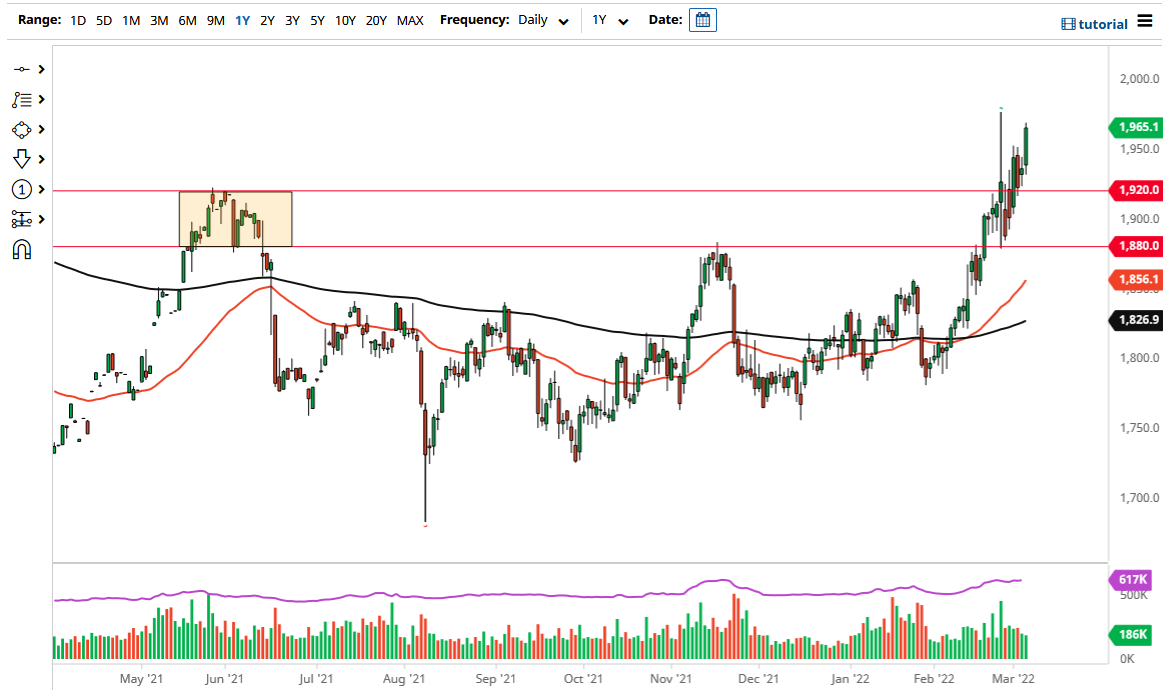The width and height of the screenshot is (1172, 697).
Task: Click the 1,700.0 price axis value
Action: click(x=1139, y=498)
